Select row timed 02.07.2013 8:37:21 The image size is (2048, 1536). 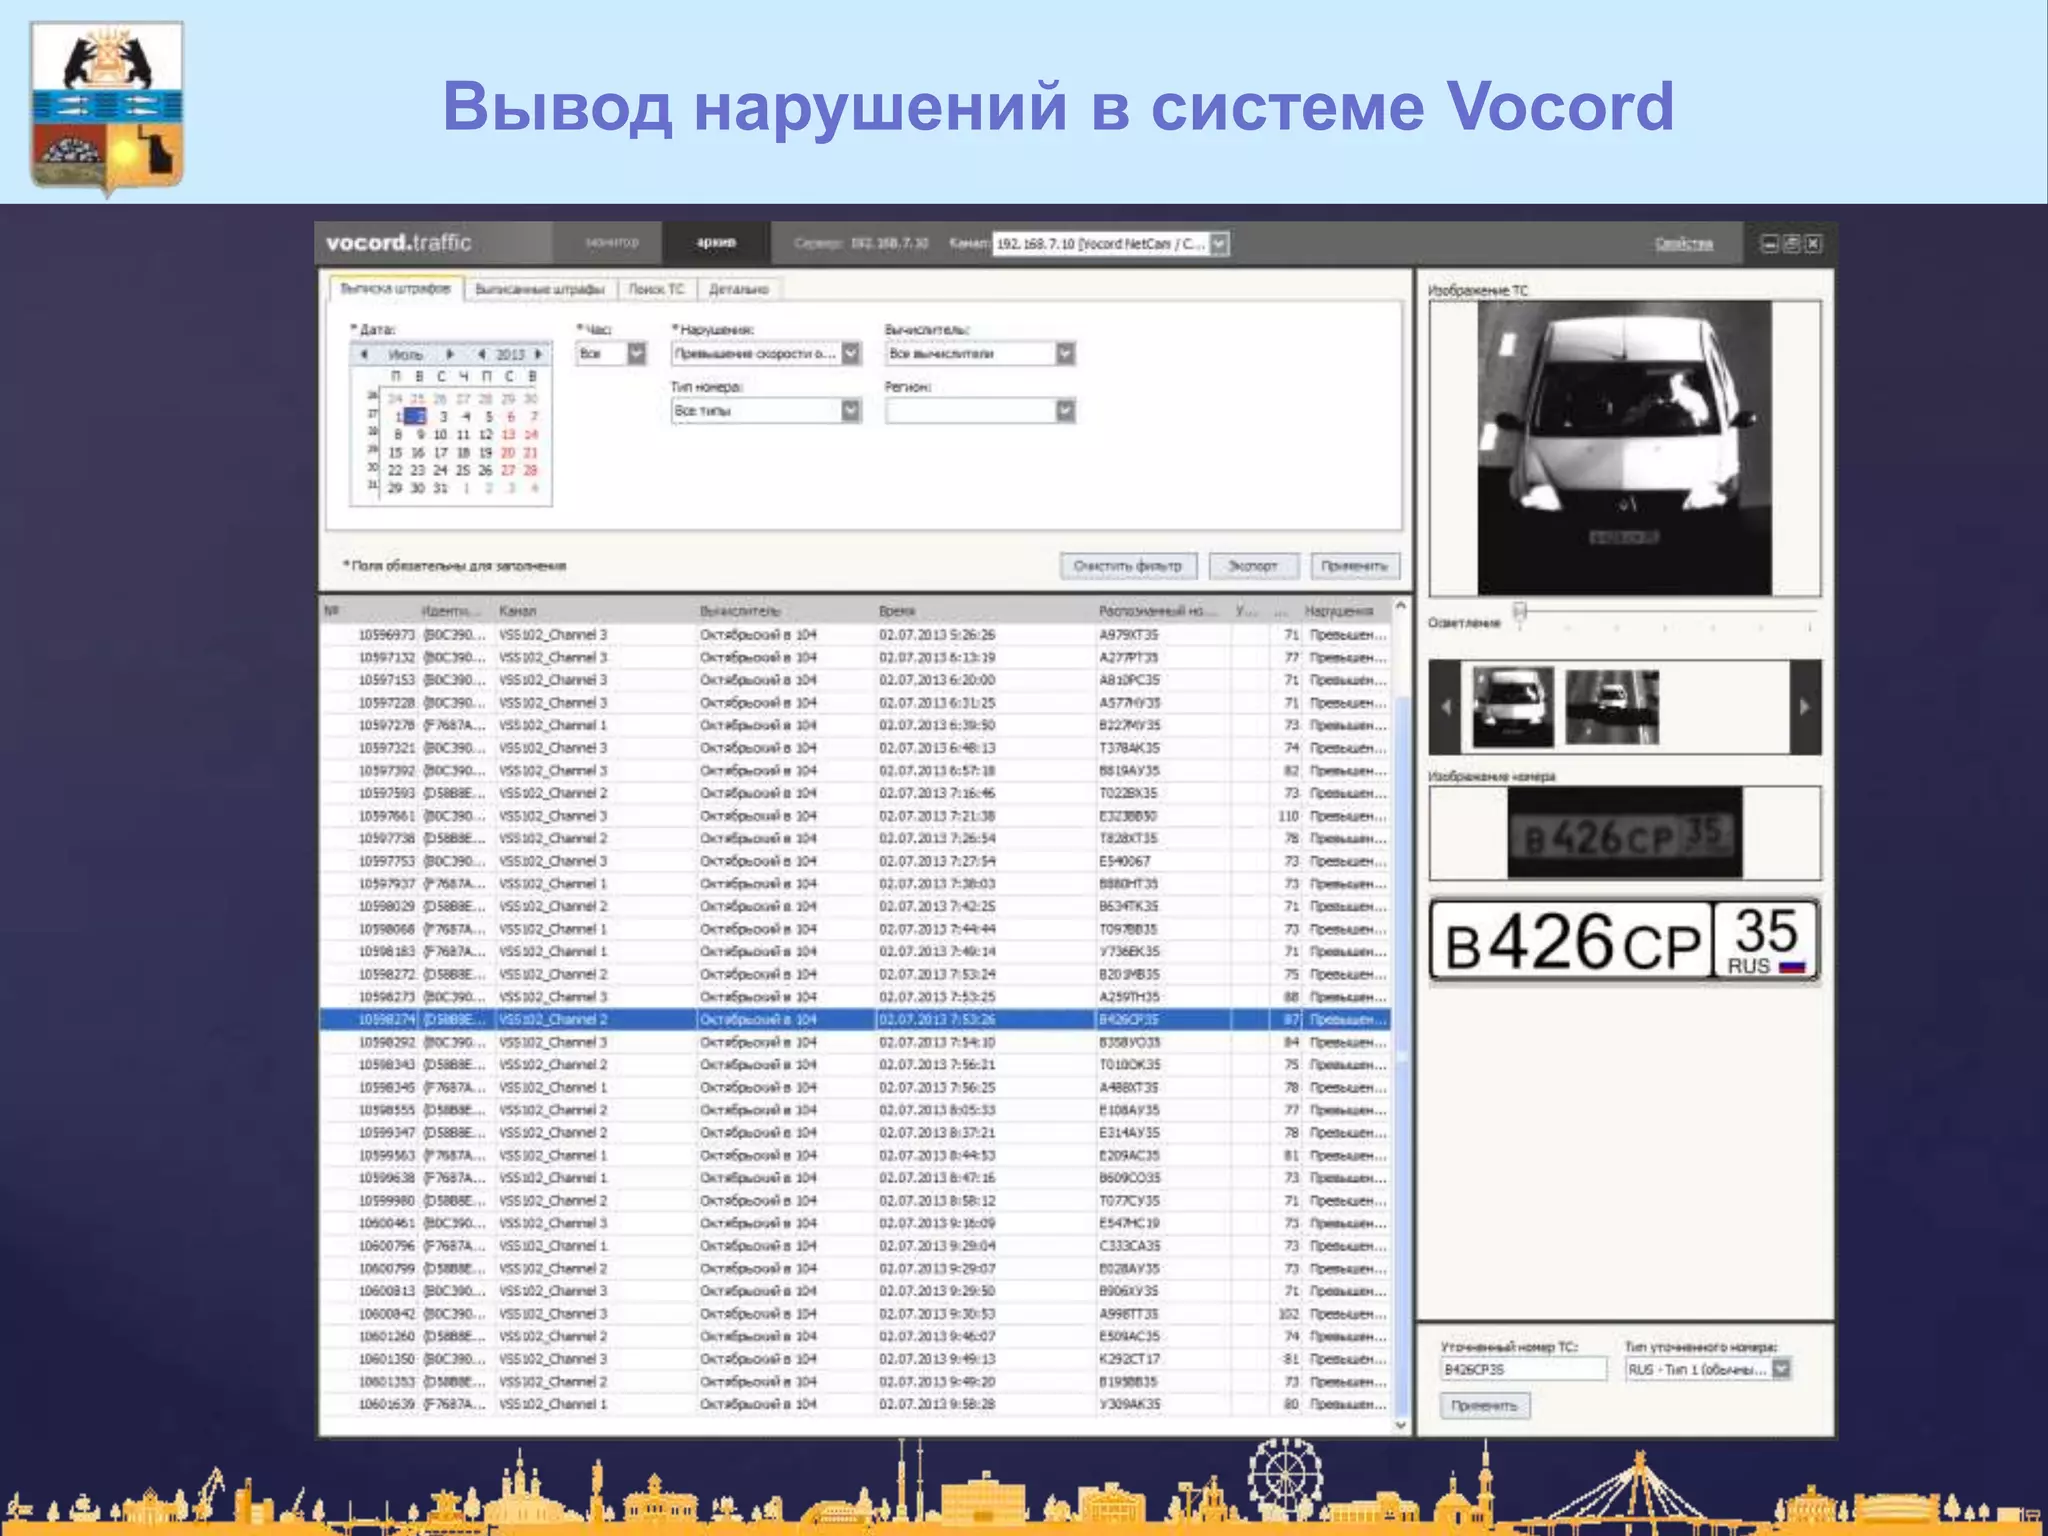click(855, 1133)
